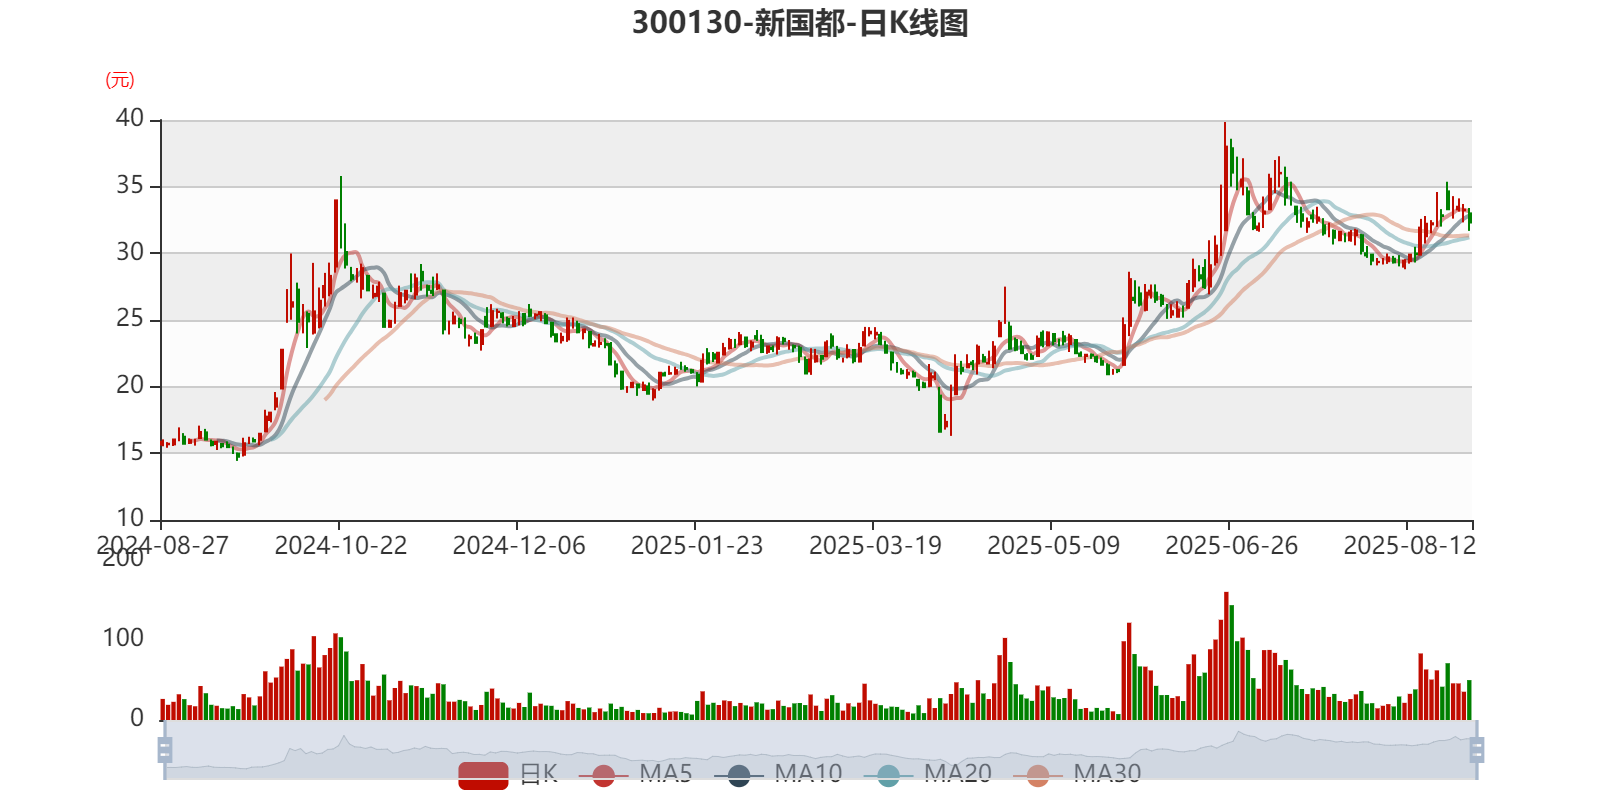
Task: Click the chart title 300130-新国都-日K线图
Action: [x=800, y=23]
